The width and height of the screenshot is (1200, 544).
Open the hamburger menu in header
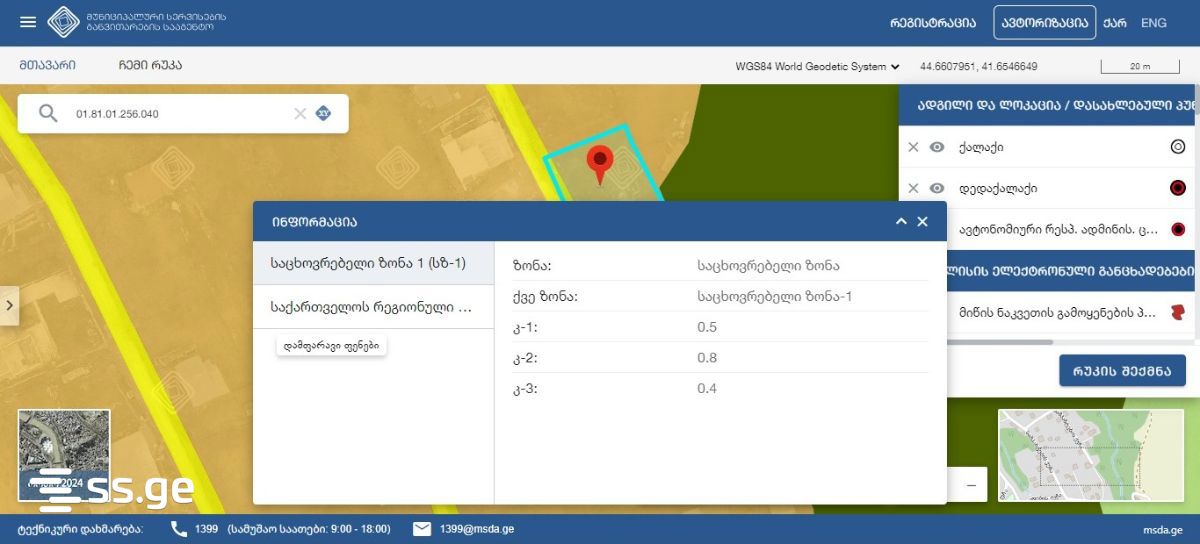(28, 22)
